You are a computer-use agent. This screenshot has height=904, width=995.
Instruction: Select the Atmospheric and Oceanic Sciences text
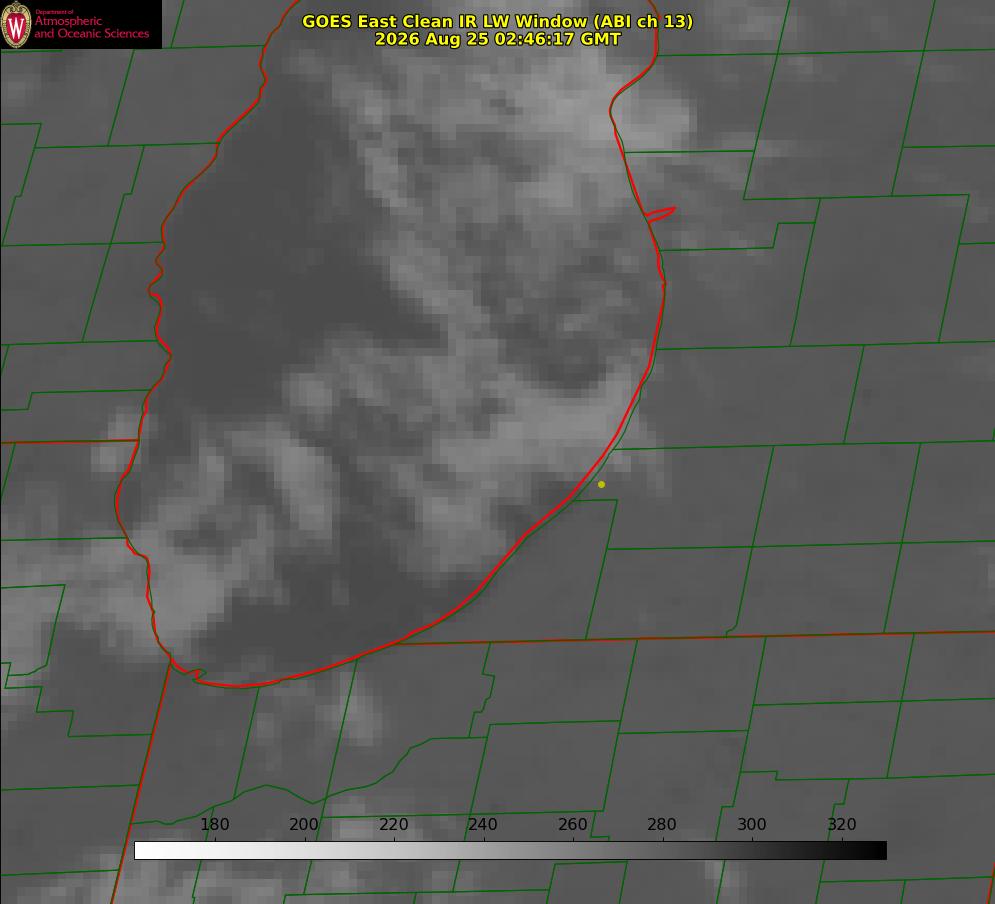[x=92, y=27]
